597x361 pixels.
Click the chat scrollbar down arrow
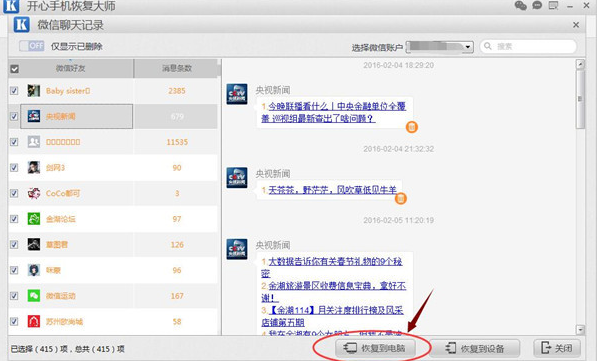pyautogui.click(x=580, y=330)
